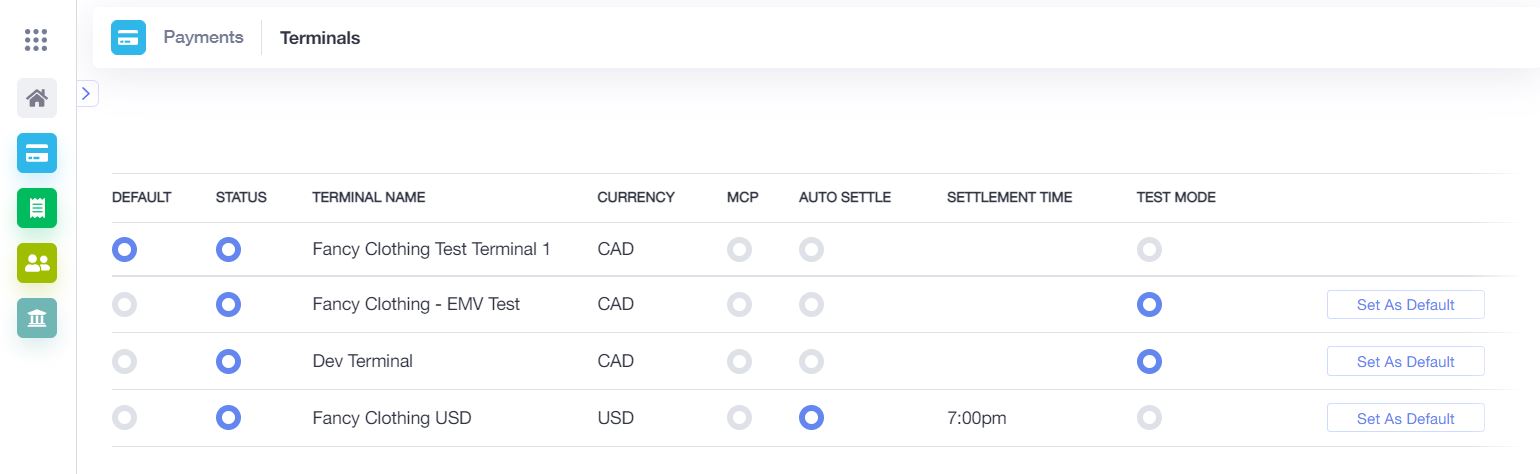Open the Customers people icon in sidebar

click(x=37, y=263)
